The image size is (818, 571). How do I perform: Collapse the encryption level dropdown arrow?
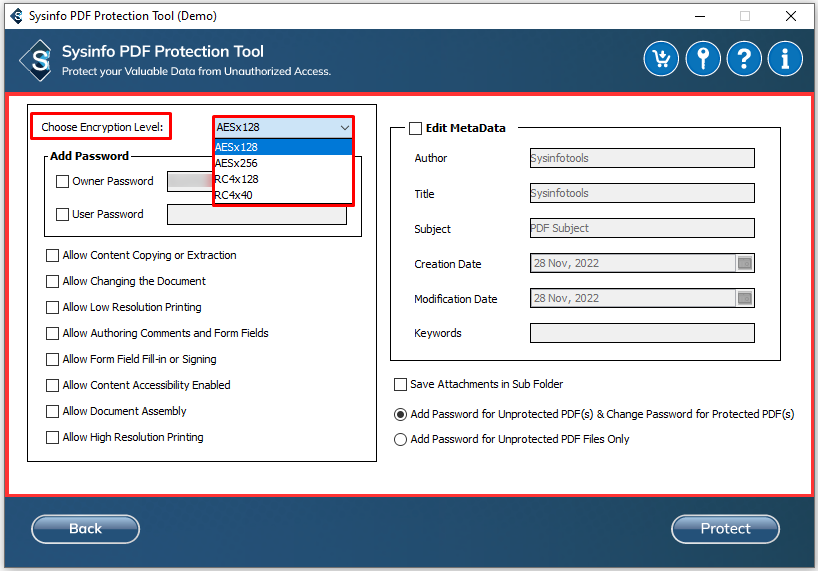[344, 128]
